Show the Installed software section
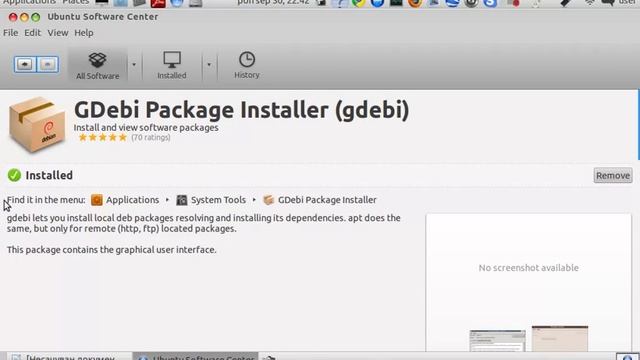Viewport: 640px width, 360px height. click(x=172, y=65)
